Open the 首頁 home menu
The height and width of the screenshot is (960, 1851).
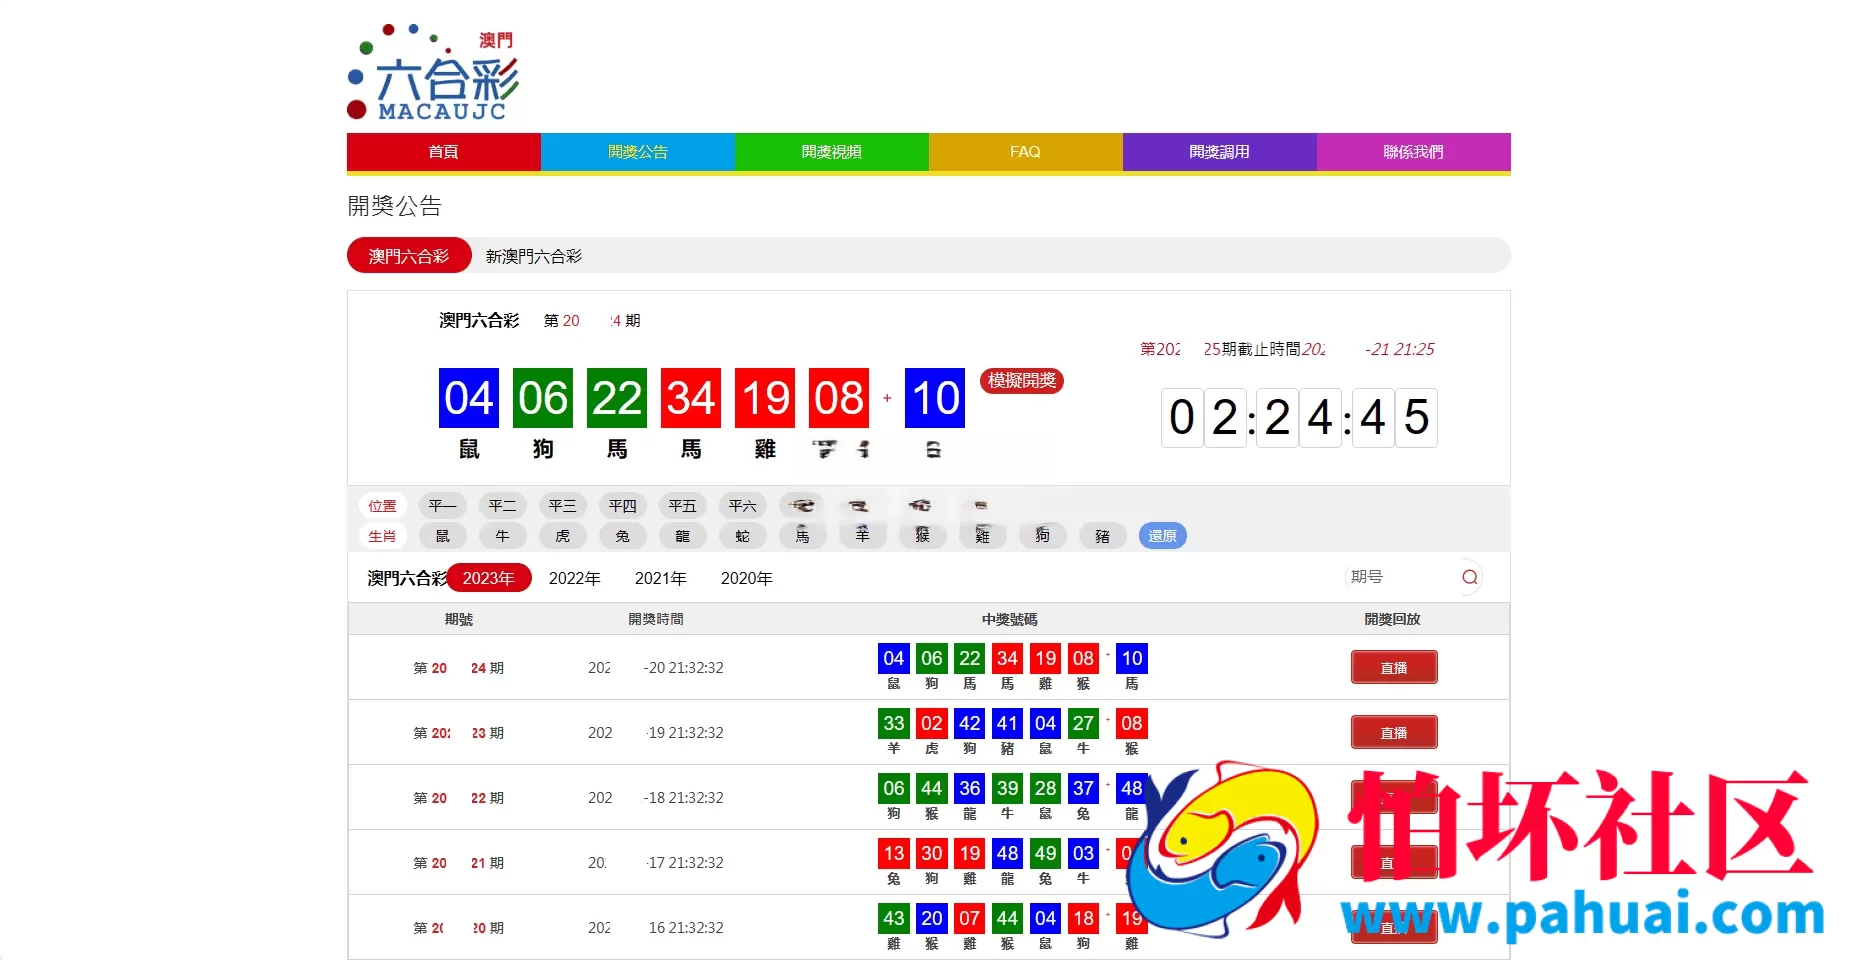(444, 152)
